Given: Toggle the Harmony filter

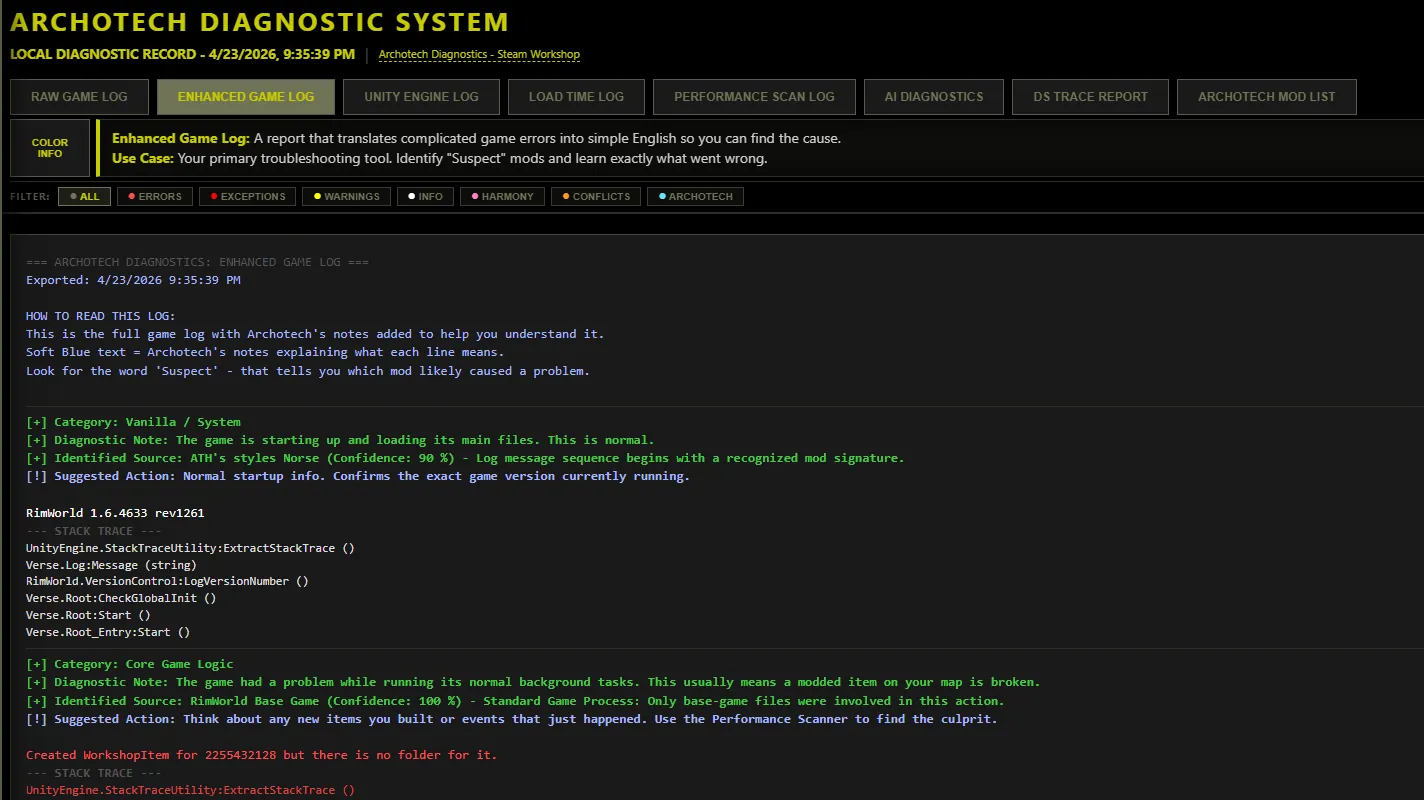Looking at the screenshot, I should pos(502,197).
